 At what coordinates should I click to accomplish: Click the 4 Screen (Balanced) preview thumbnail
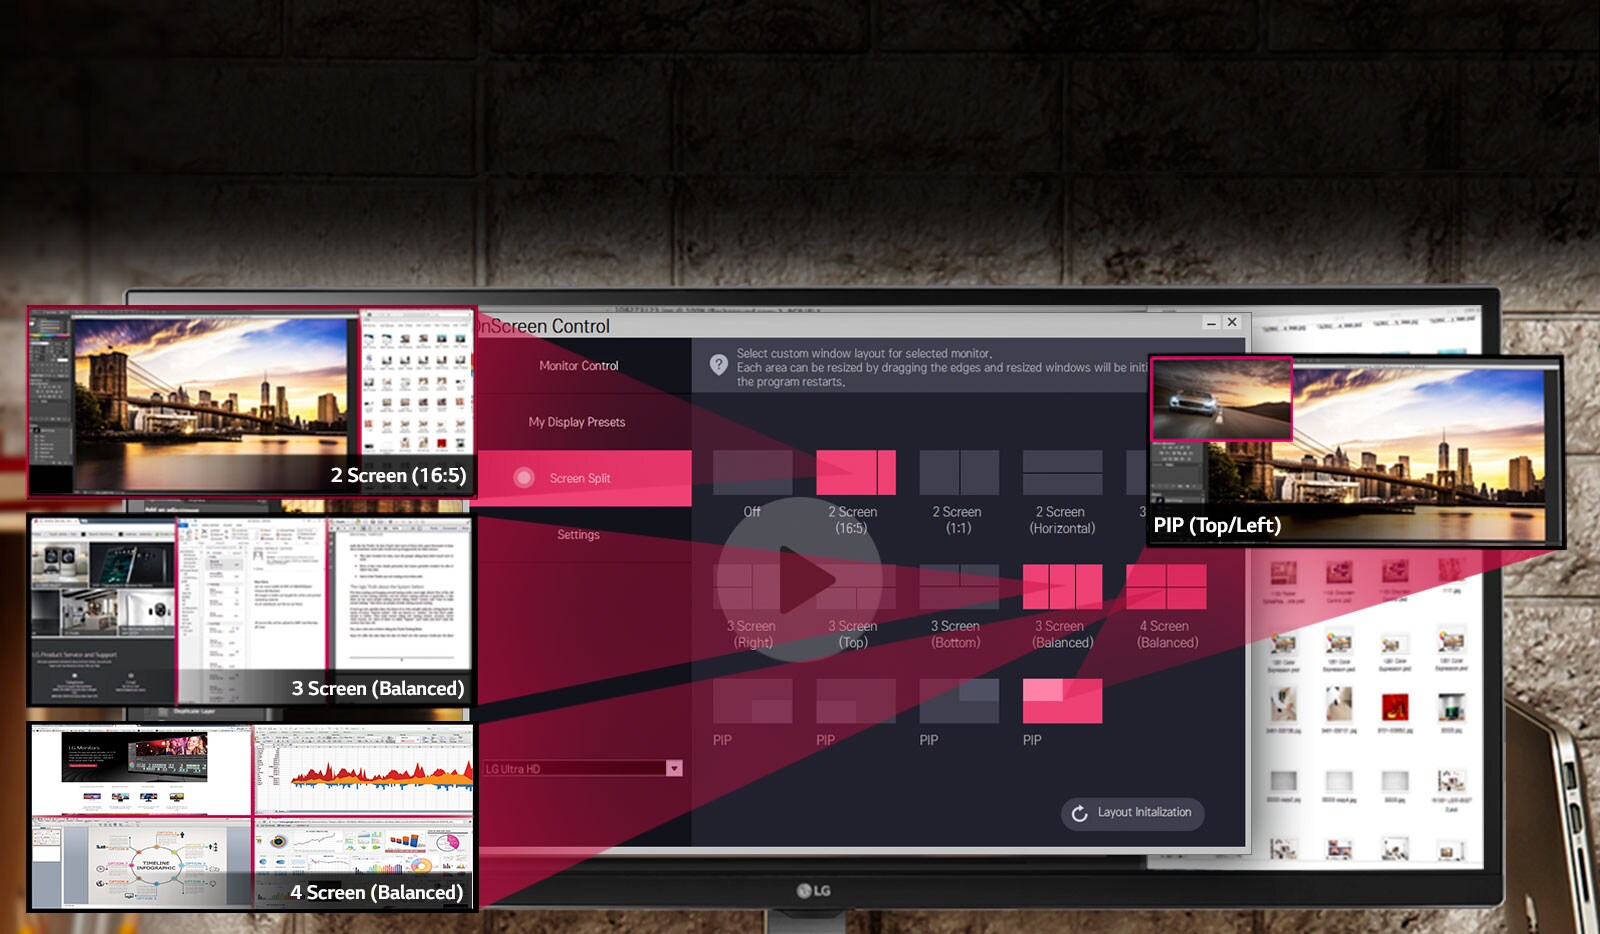[252, 817]
